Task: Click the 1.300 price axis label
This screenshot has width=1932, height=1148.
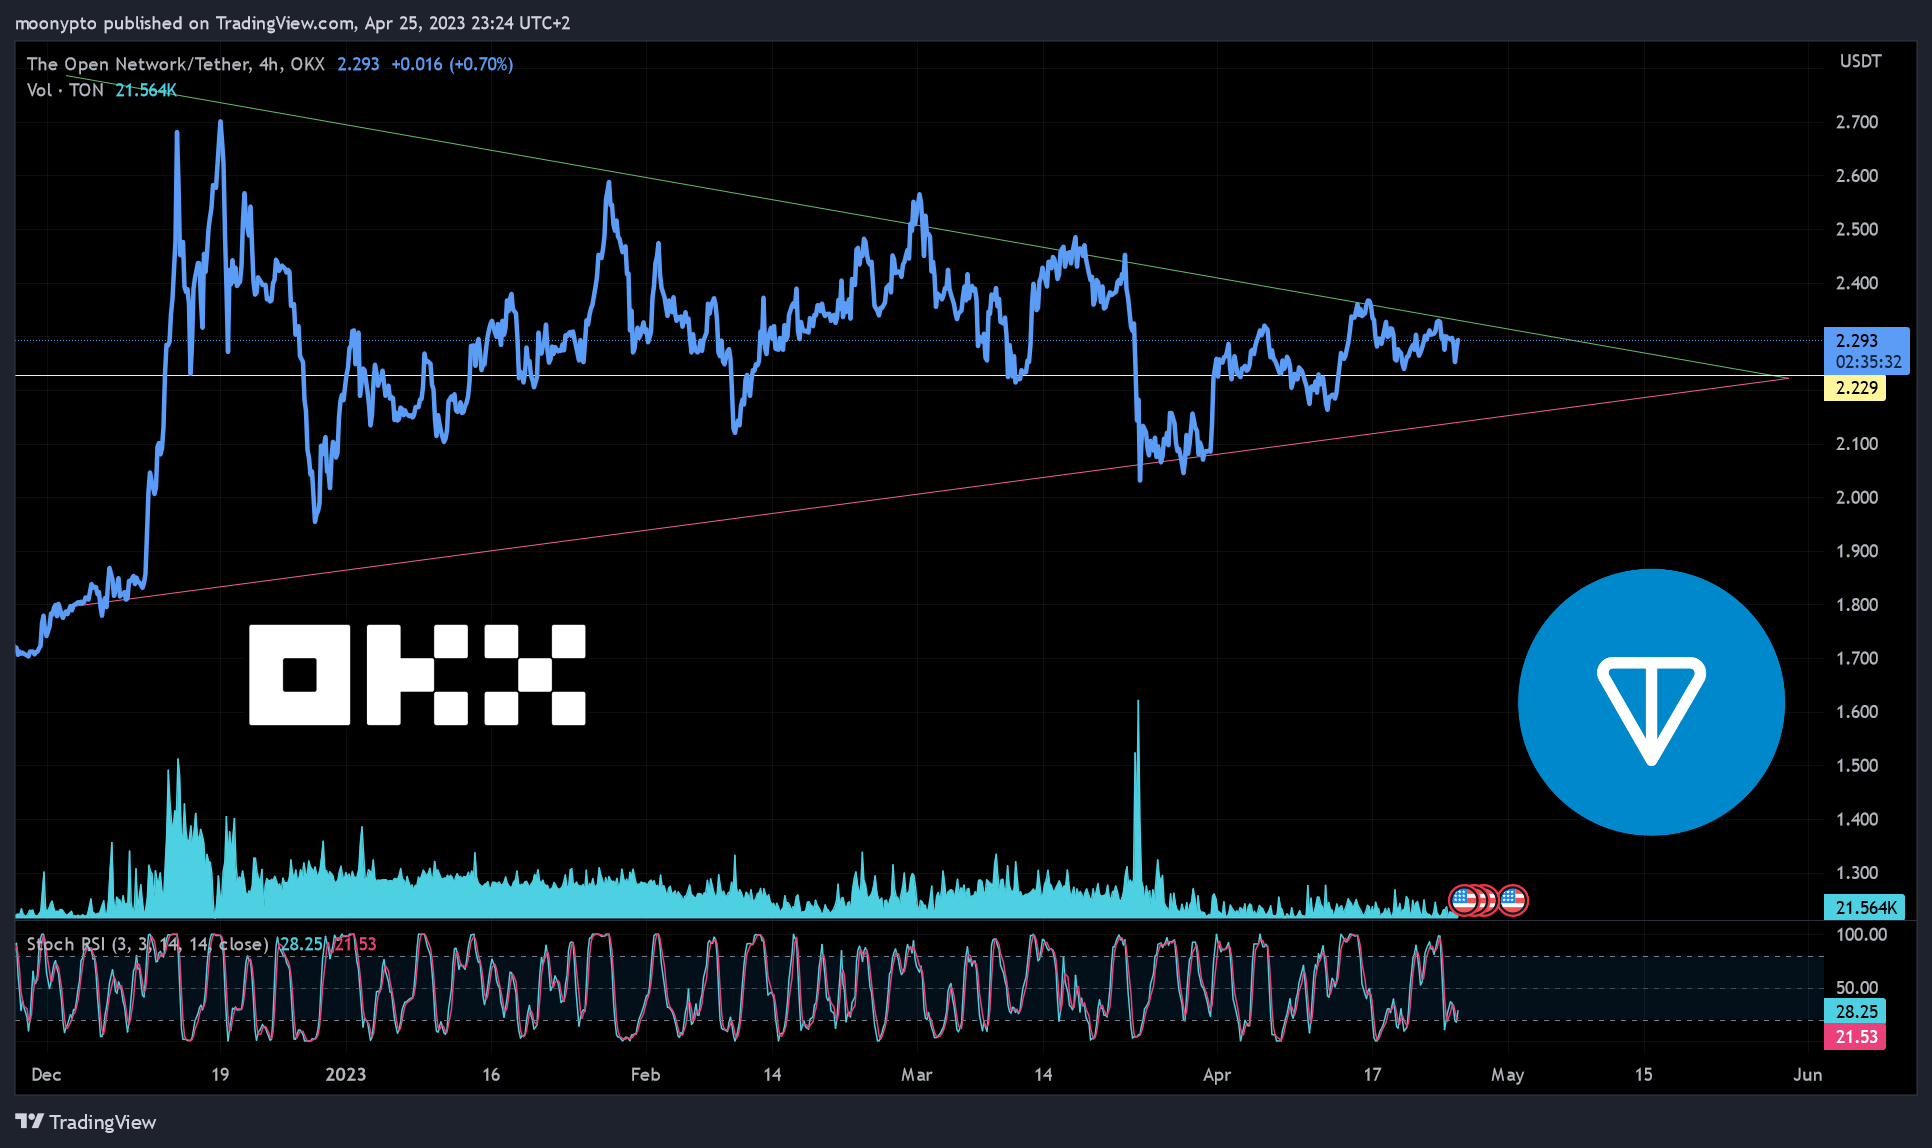Action: 1857,873
